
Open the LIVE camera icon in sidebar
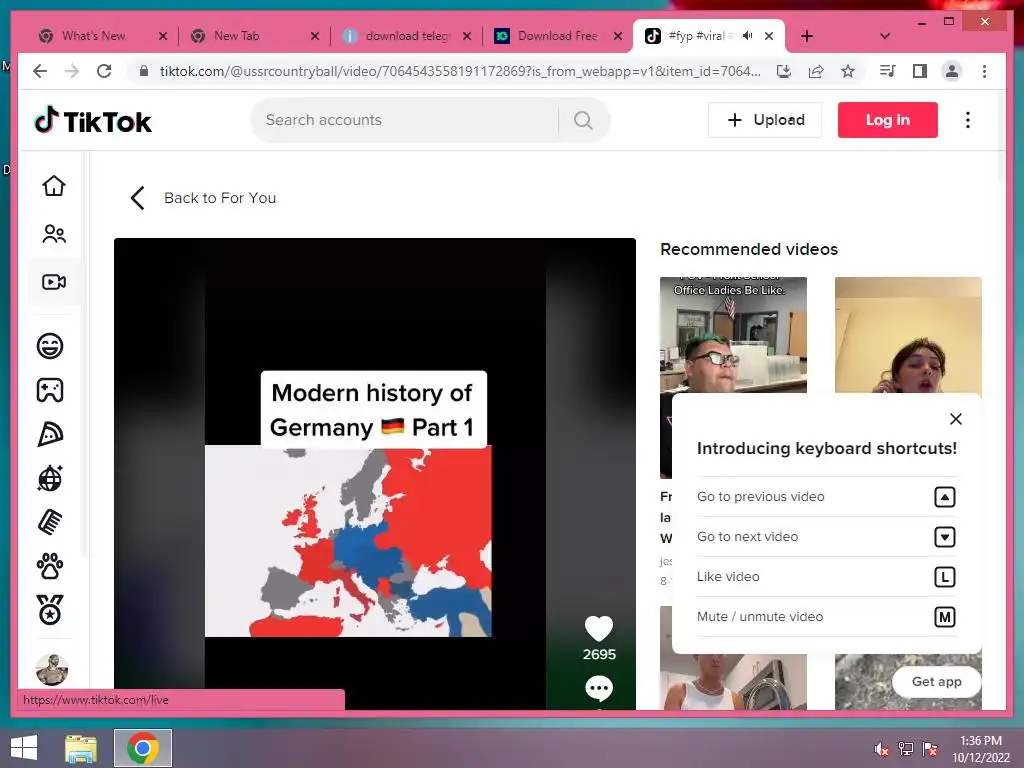pyautogui.click(x=54, y=282)
